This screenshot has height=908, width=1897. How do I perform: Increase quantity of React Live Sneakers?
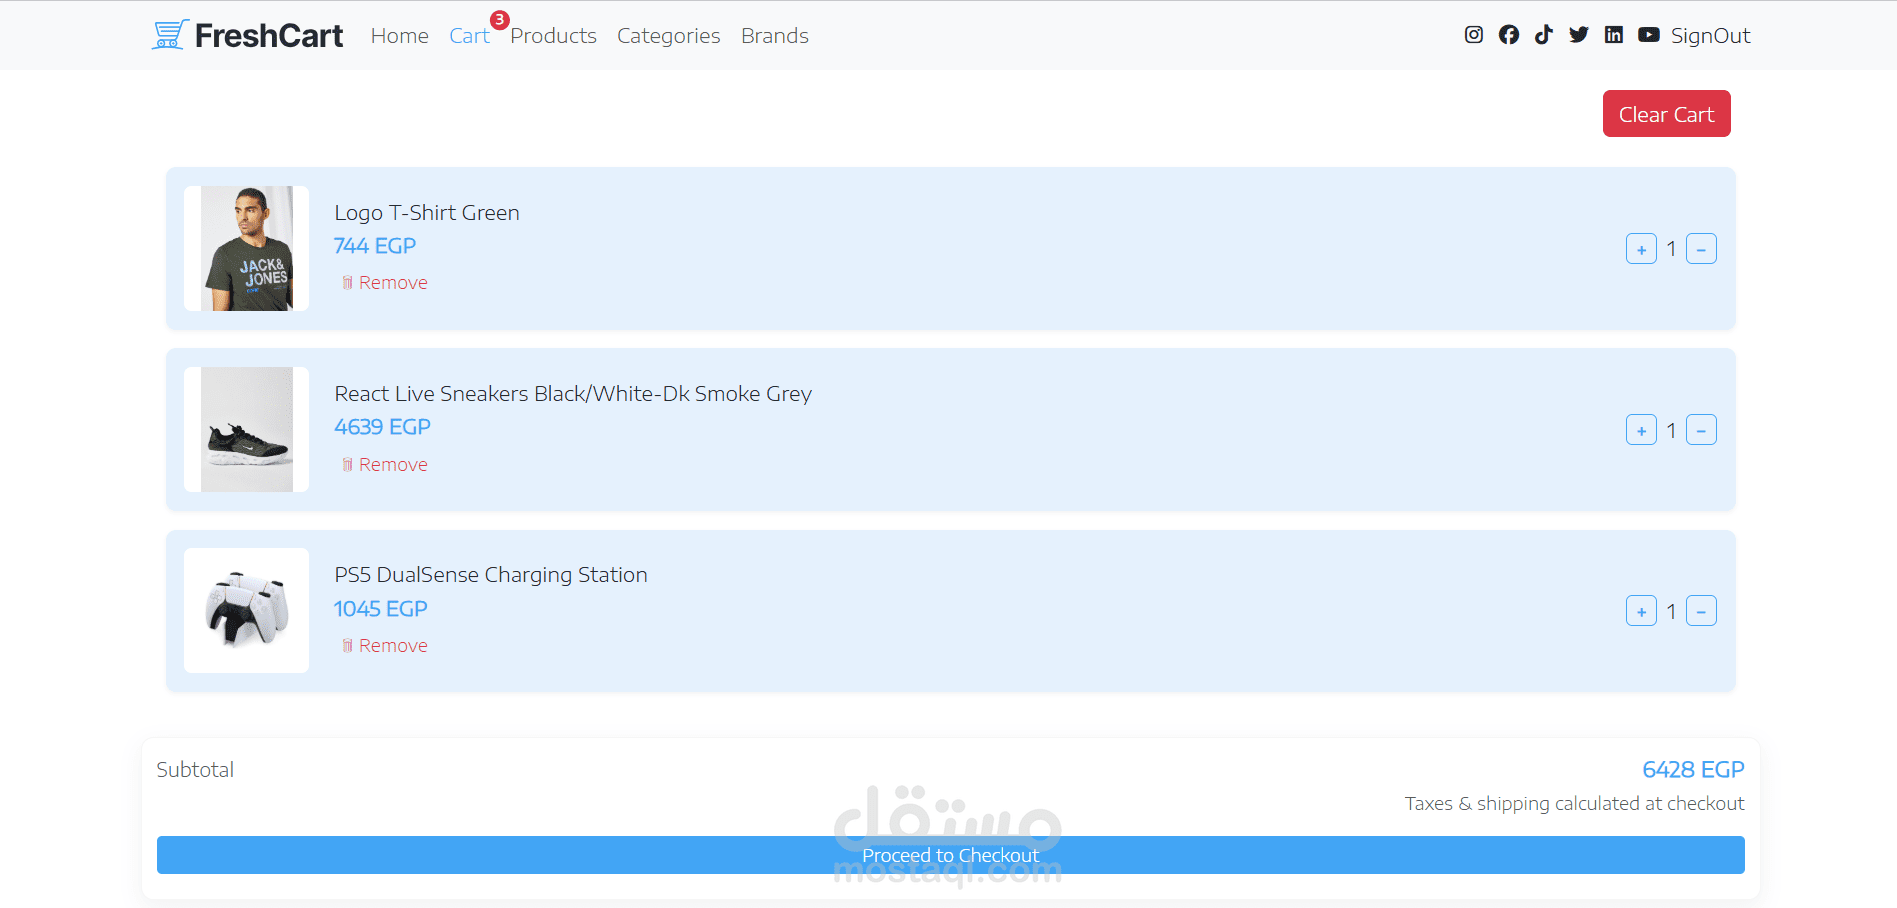pos(1641,430)
